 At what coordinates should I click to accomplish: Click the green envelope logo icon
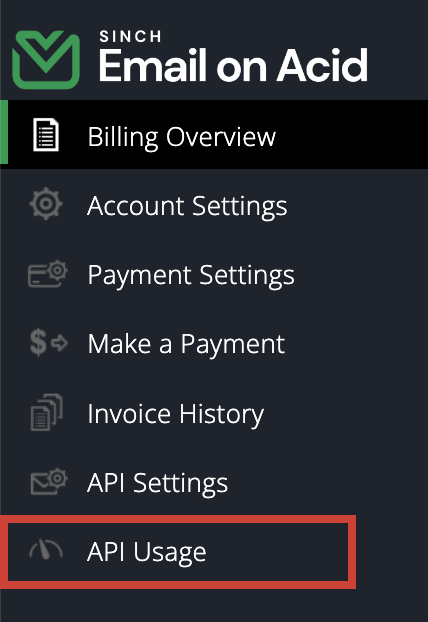tap(46, 60)
